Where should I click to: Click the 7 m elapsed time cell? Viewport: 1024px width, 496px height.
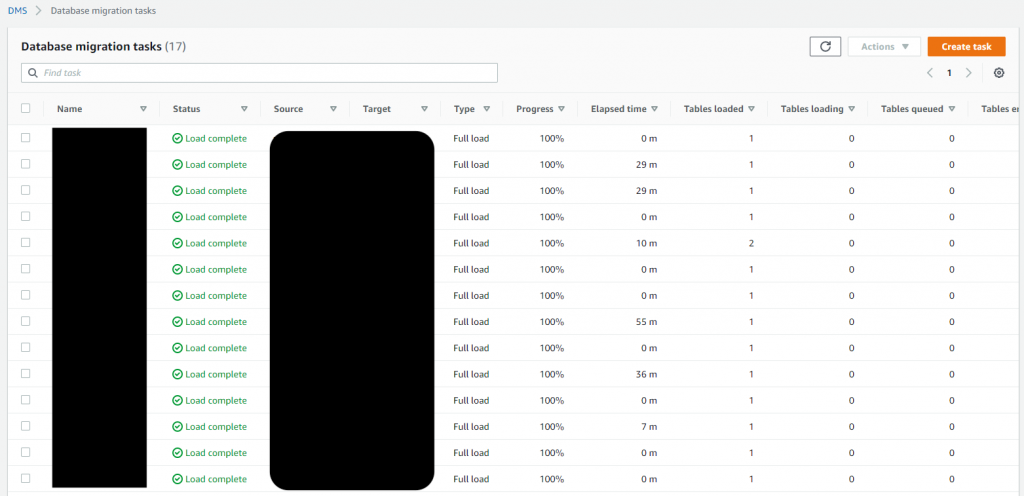(x=648, y=426)
